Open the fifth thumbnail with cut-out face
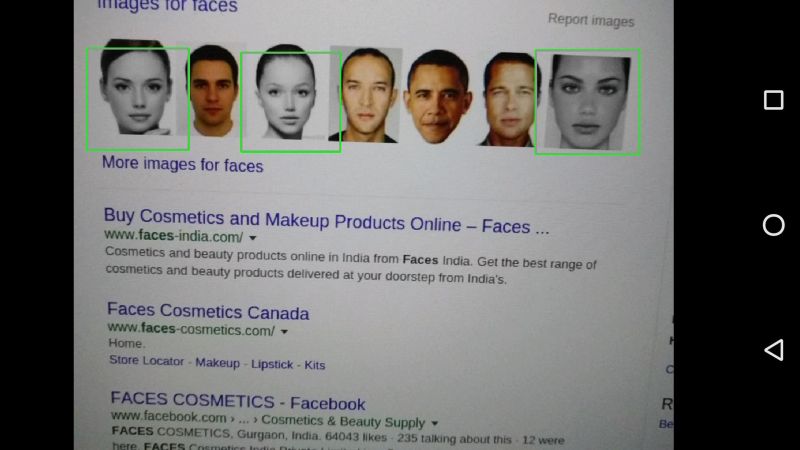This screenshot has height=450, width=800. click(438, 96)
